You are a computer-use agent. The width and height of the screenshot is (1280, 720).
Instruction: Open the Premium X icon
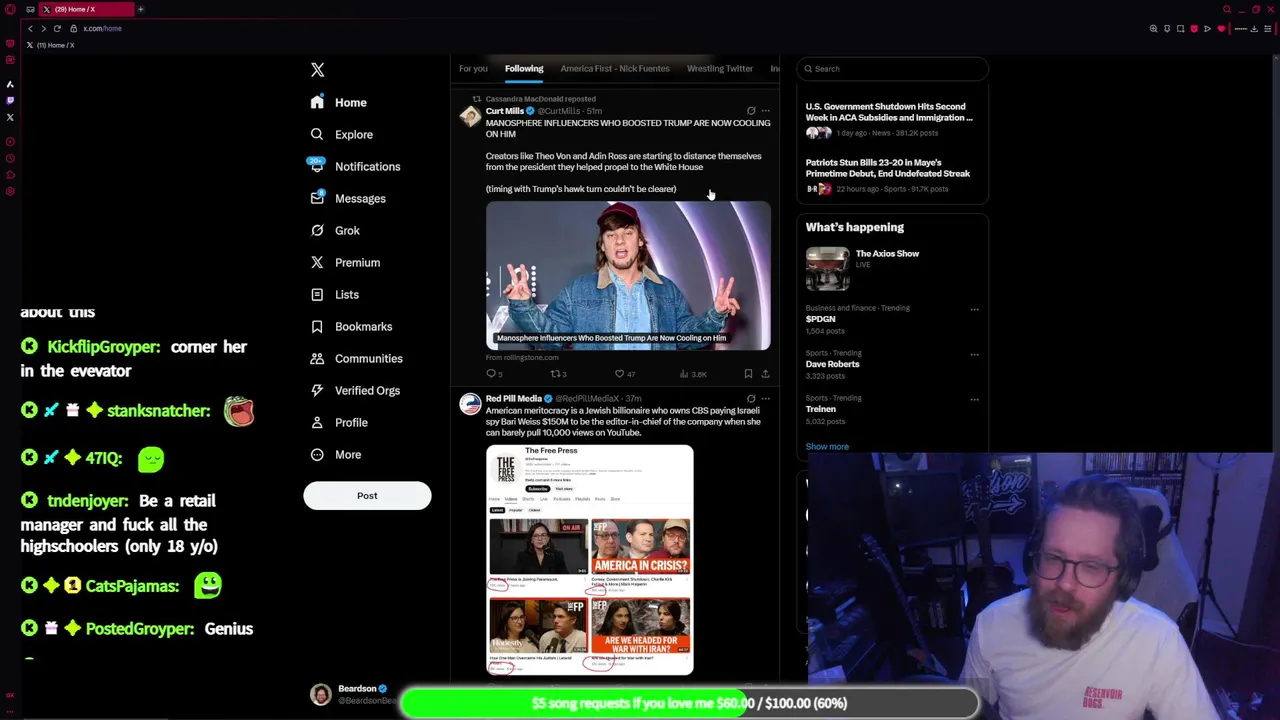click(317, 262)
